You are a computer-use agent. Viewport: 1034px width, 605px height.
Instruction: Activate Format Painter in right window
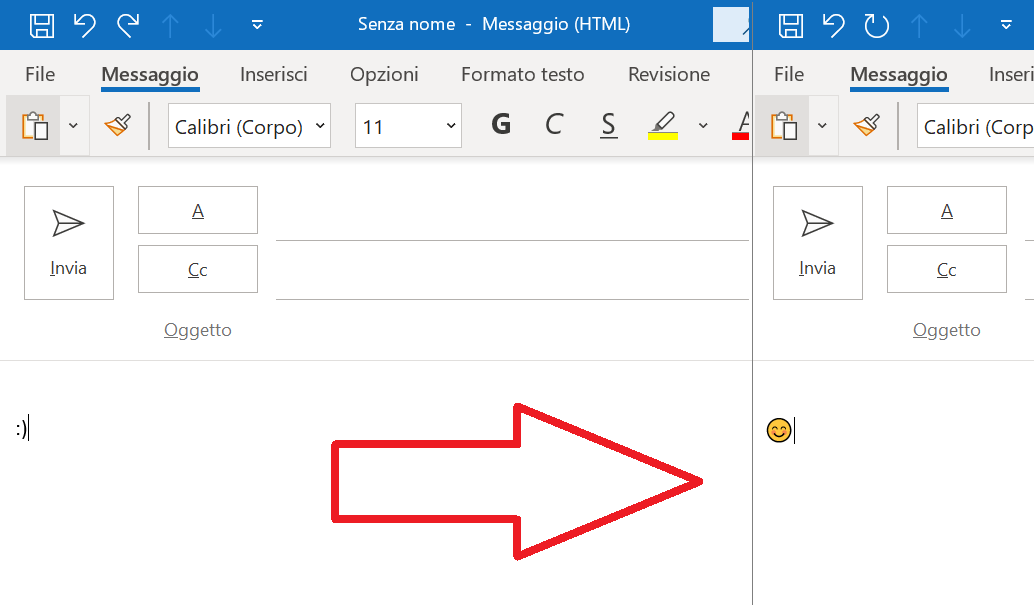click(867, 125)
